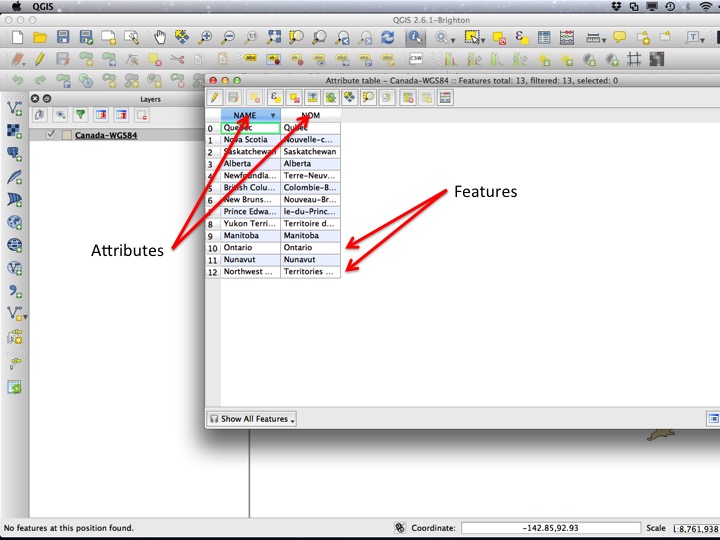Open the QGIS menu in menu bar
The width and height of the screenshot is (720, 540).
(x=42, y=6)
